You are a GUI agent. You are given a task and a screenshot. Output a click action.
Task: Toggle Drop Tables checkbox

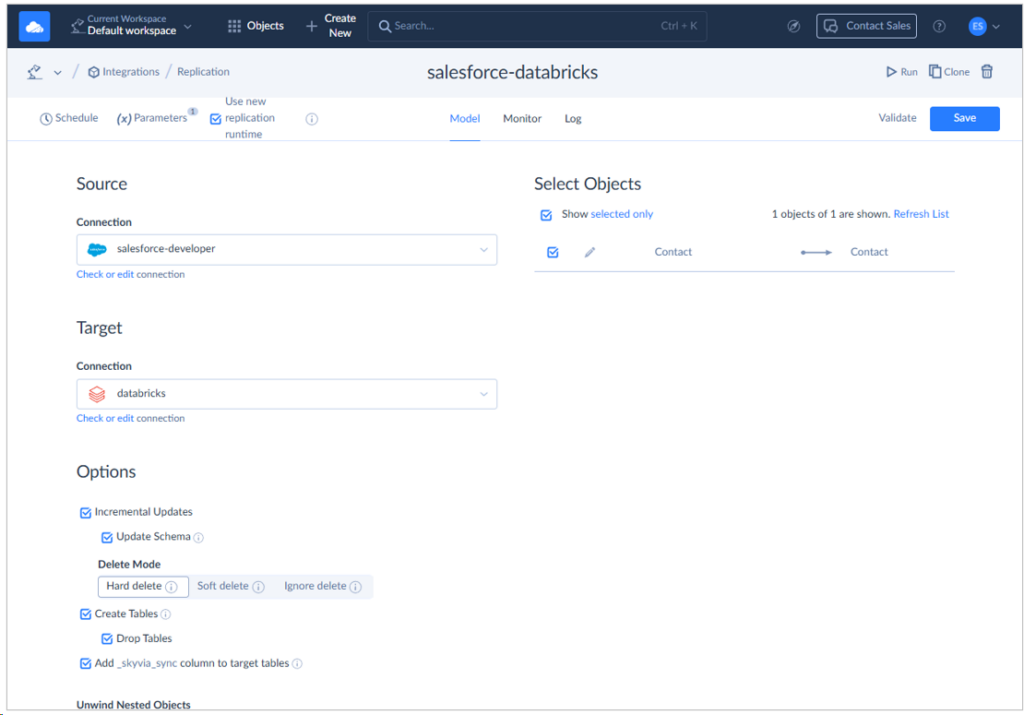pos(106,639)
